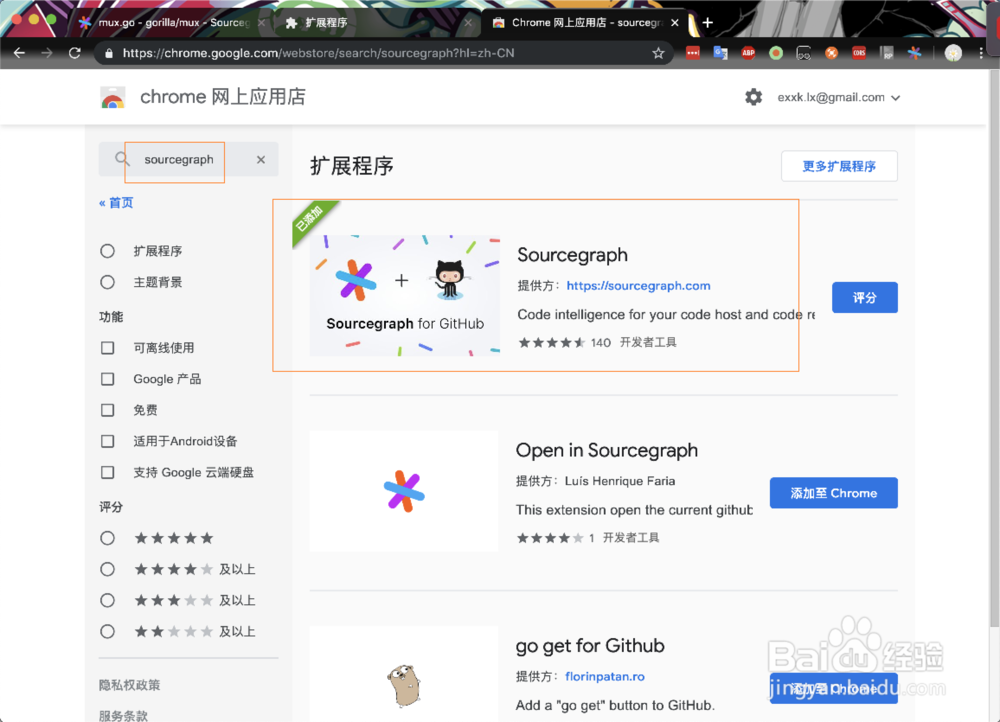Screen dimensions: 1000x722
Task: Open the glasses reader extension icon
Action: pyautogui.click(x=804, y=53)
